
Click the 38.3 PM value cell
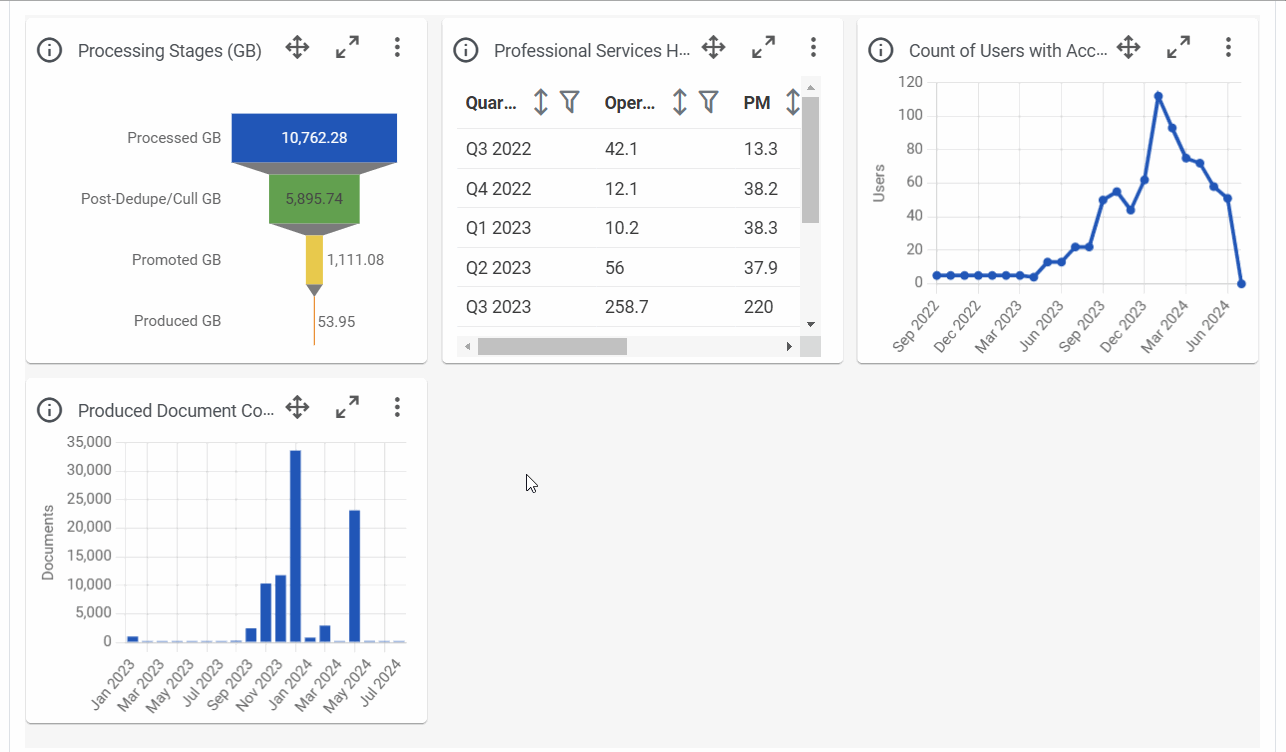761,228
